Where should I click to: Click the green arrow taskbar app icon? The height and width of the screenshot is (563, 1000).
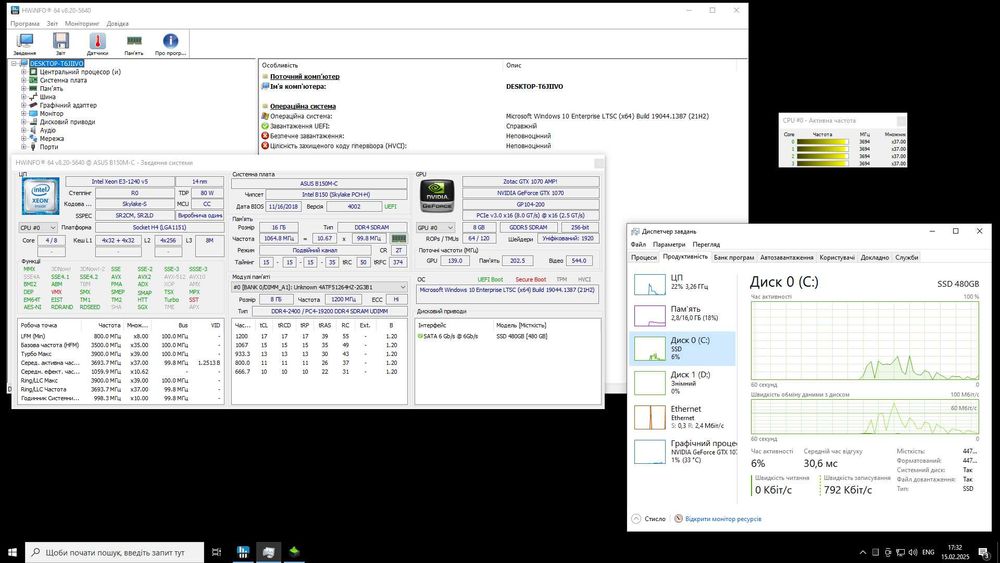pos(294,552)
